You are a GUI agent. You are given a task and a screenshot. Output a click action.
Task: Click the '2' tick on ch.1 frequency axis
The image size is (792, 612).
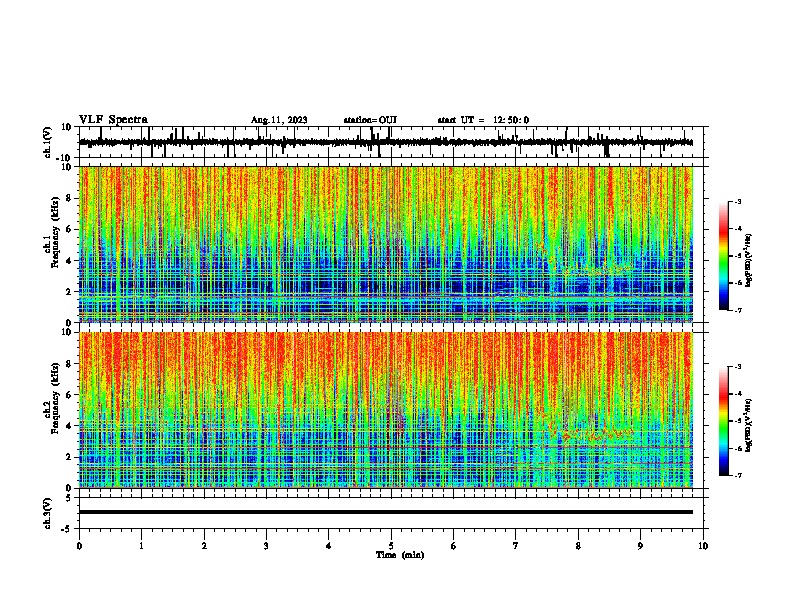pos(70,292)
